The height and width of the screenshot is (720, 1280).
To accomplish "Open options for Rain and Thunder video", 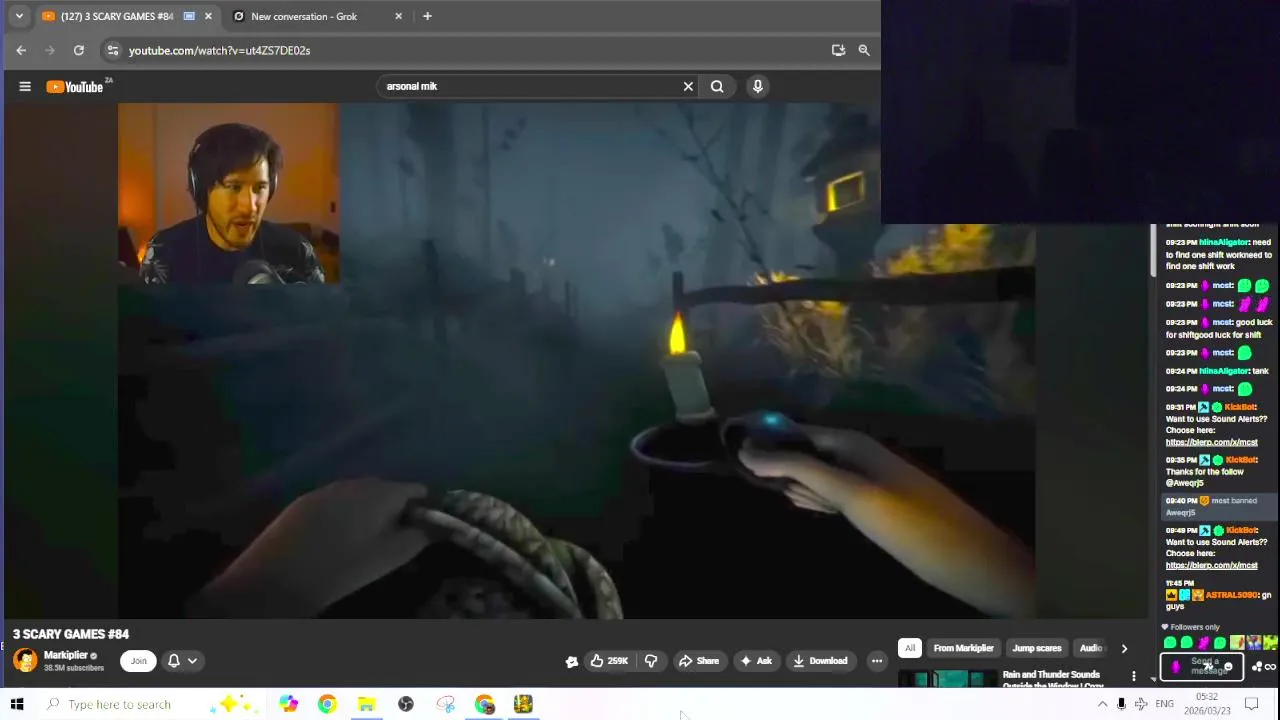I will coord(1134,677).
